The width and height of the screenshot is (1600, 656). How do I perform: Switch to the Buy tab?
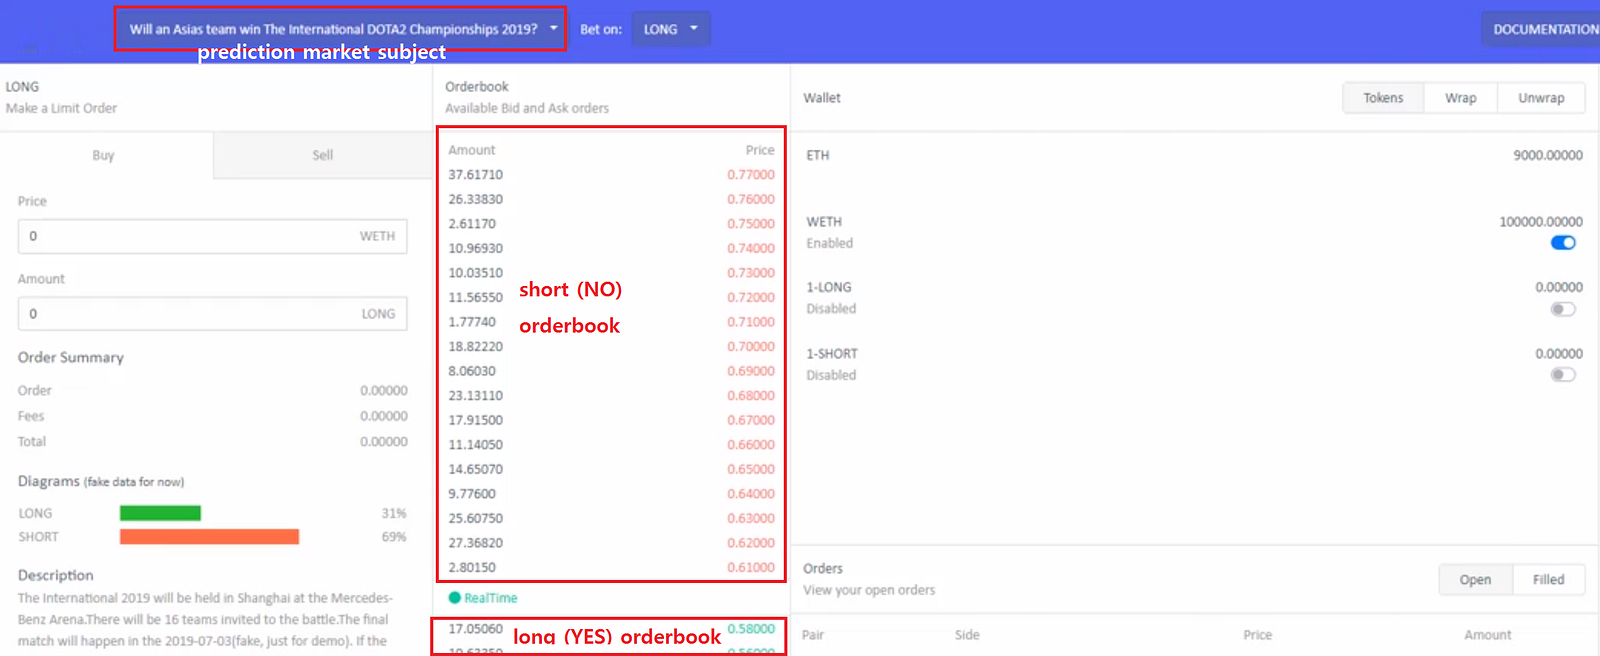104,155
